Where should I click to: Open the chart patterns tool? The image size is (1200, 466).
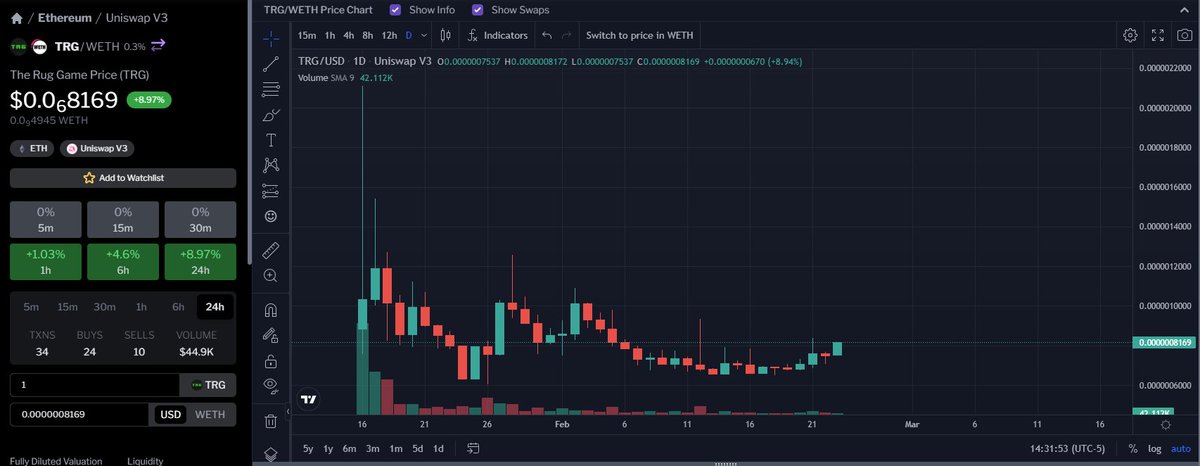tap(271, 165)
